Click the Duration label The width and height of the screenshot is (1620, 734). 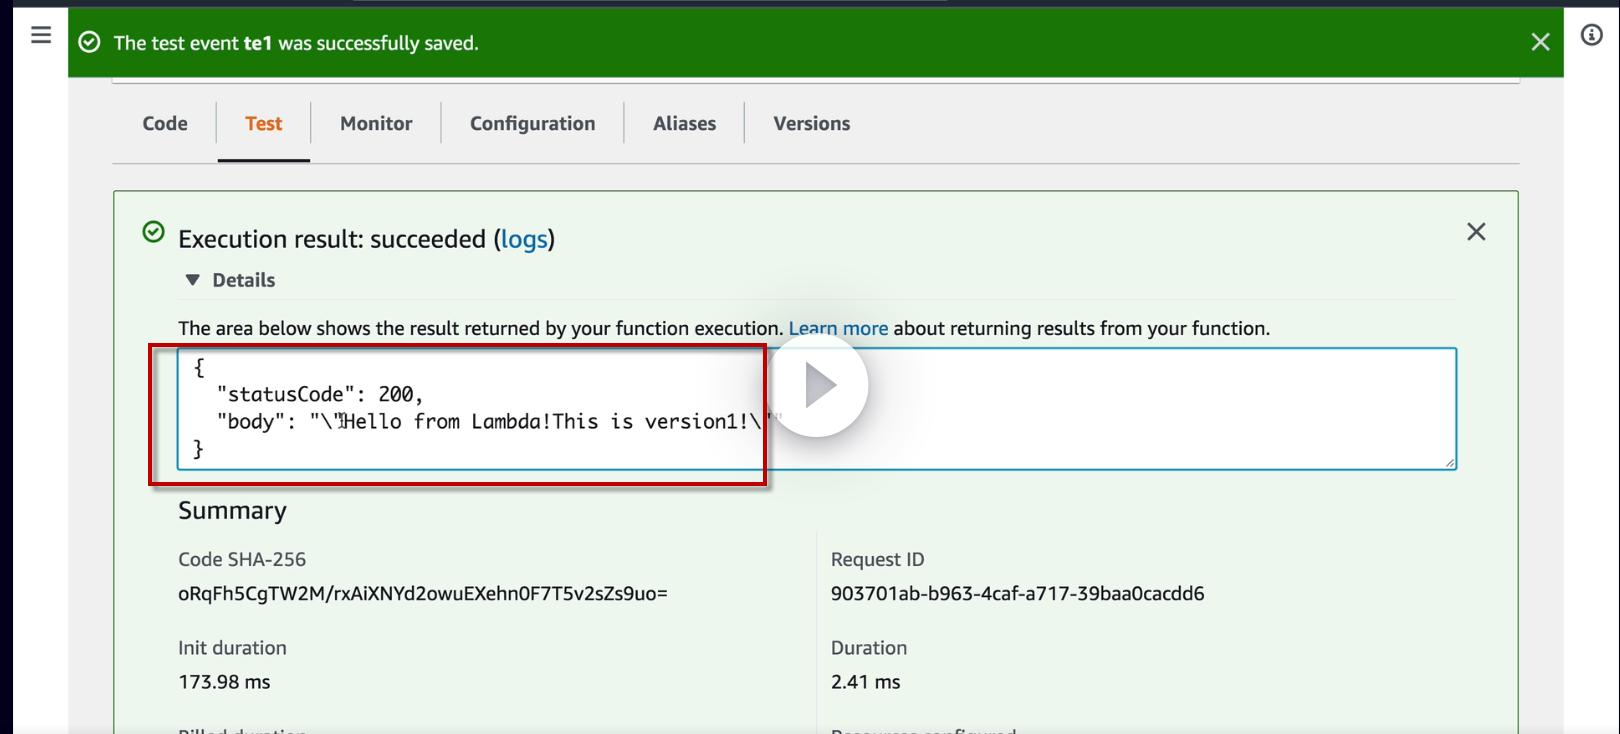[x=869, y=648]
